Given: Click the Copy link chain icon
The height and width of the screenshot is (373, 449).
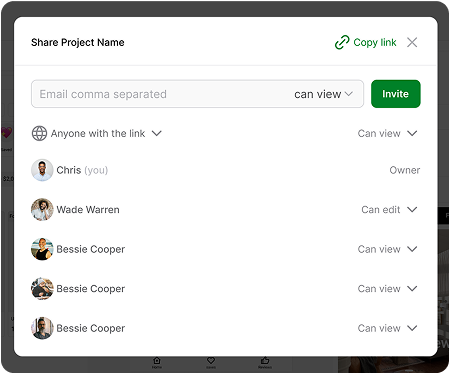Looking at the screenshot, I should click(x=342, y=42).
